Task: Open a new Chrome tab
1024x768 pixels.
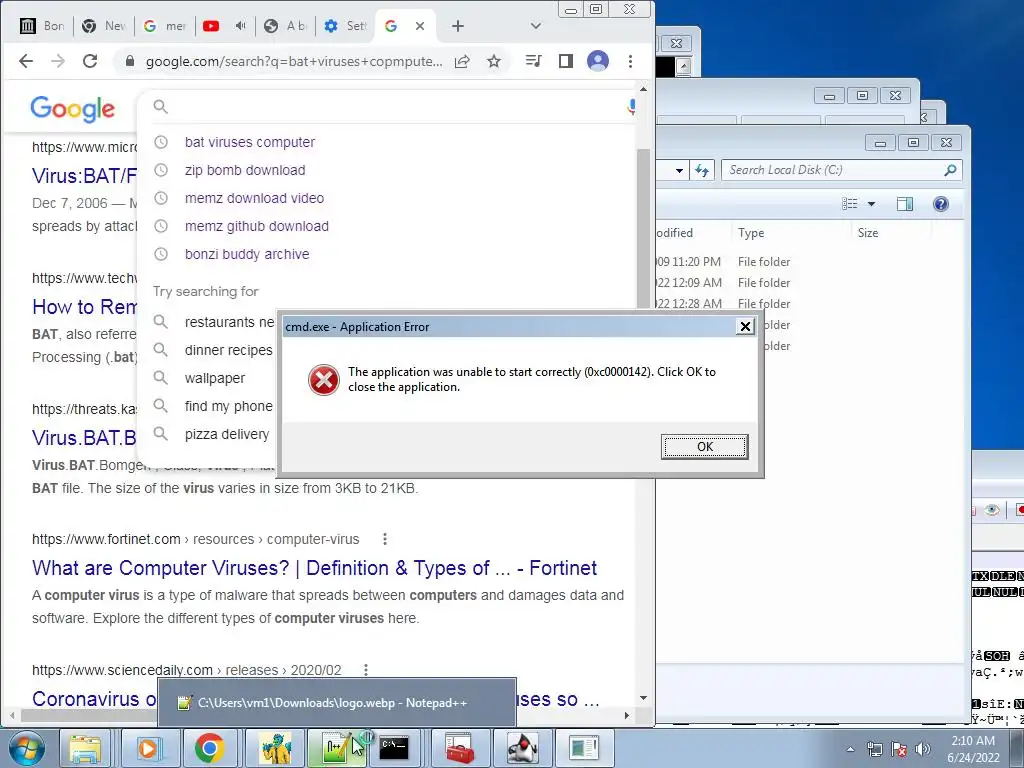Action: click(x=458, y=26)
